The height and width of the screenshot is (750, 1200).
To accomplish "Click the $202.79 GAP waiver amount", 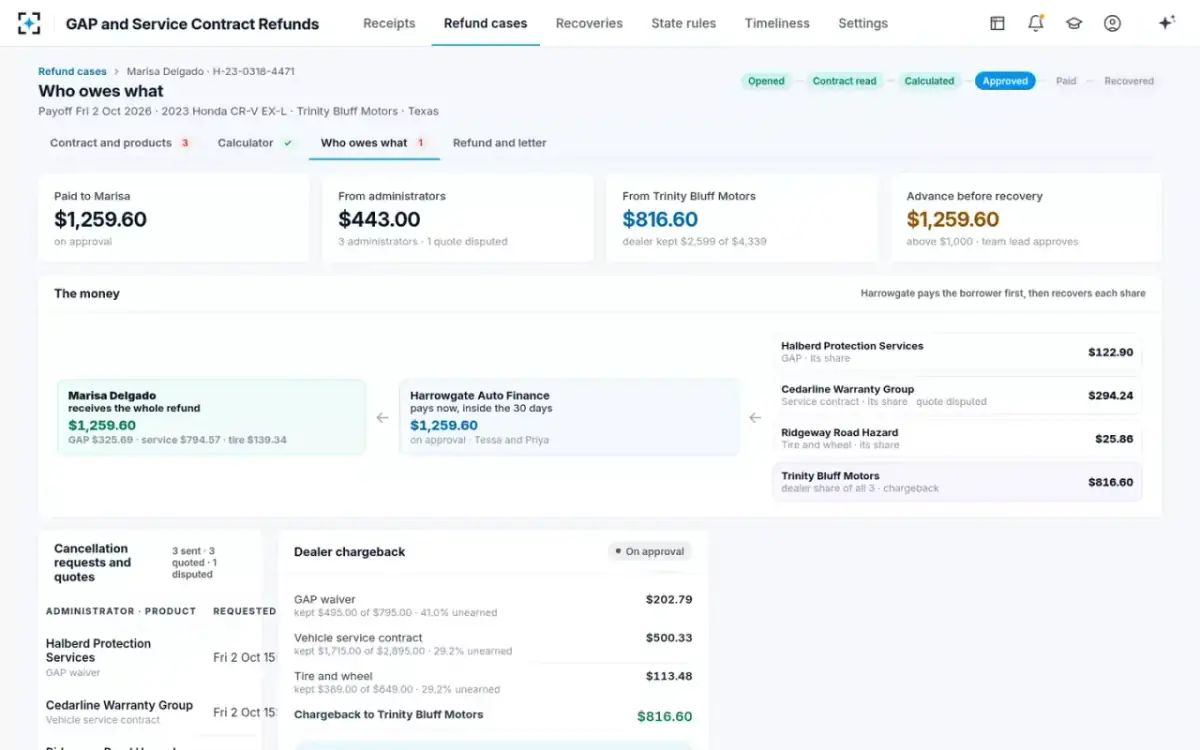I will click(x=669, y=600).
